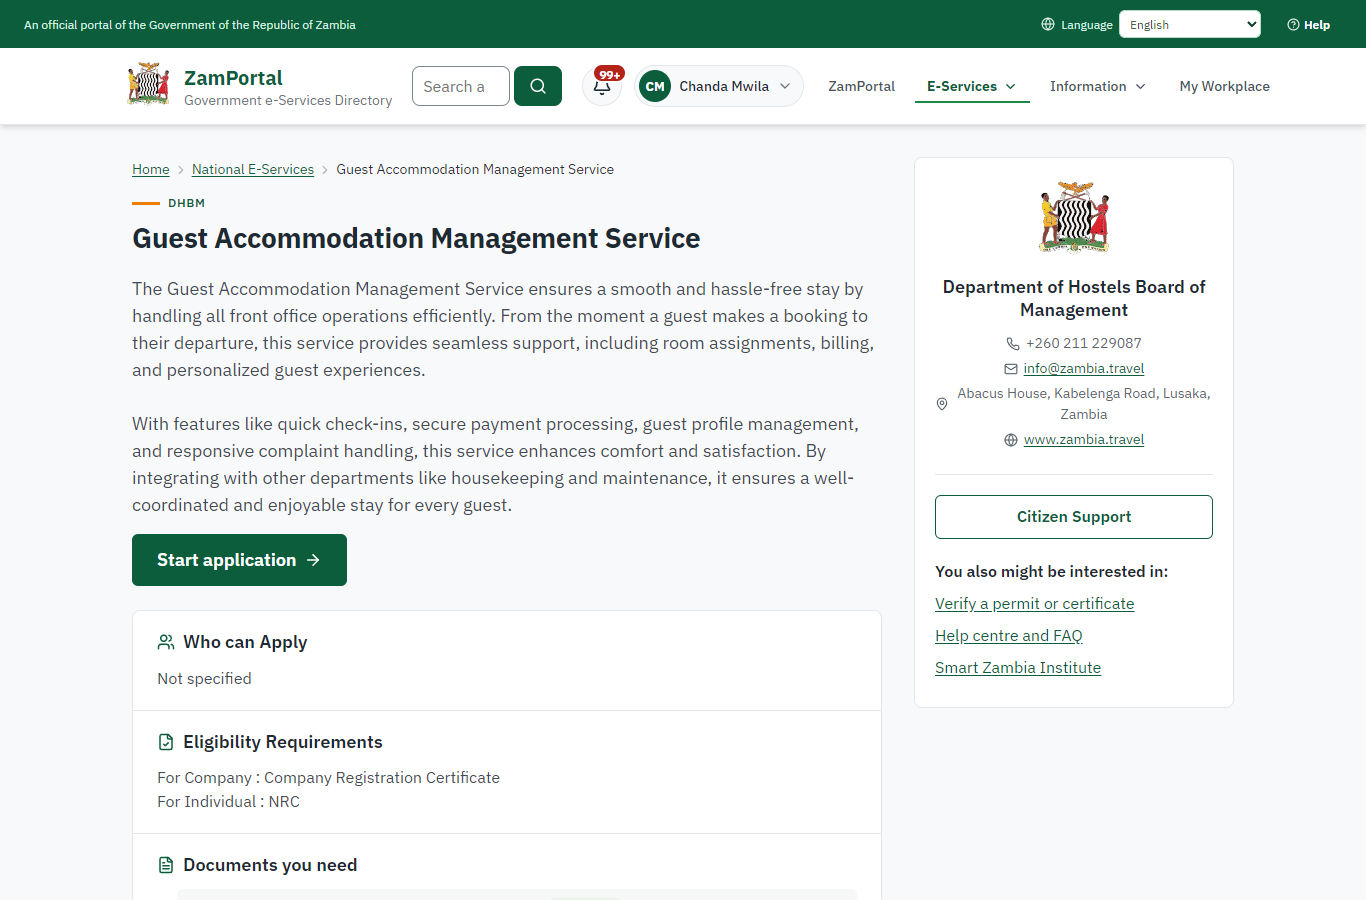
Task: Open the info@zambia.travel email link
Action: pyautogui.click(x=1084, y=368)
